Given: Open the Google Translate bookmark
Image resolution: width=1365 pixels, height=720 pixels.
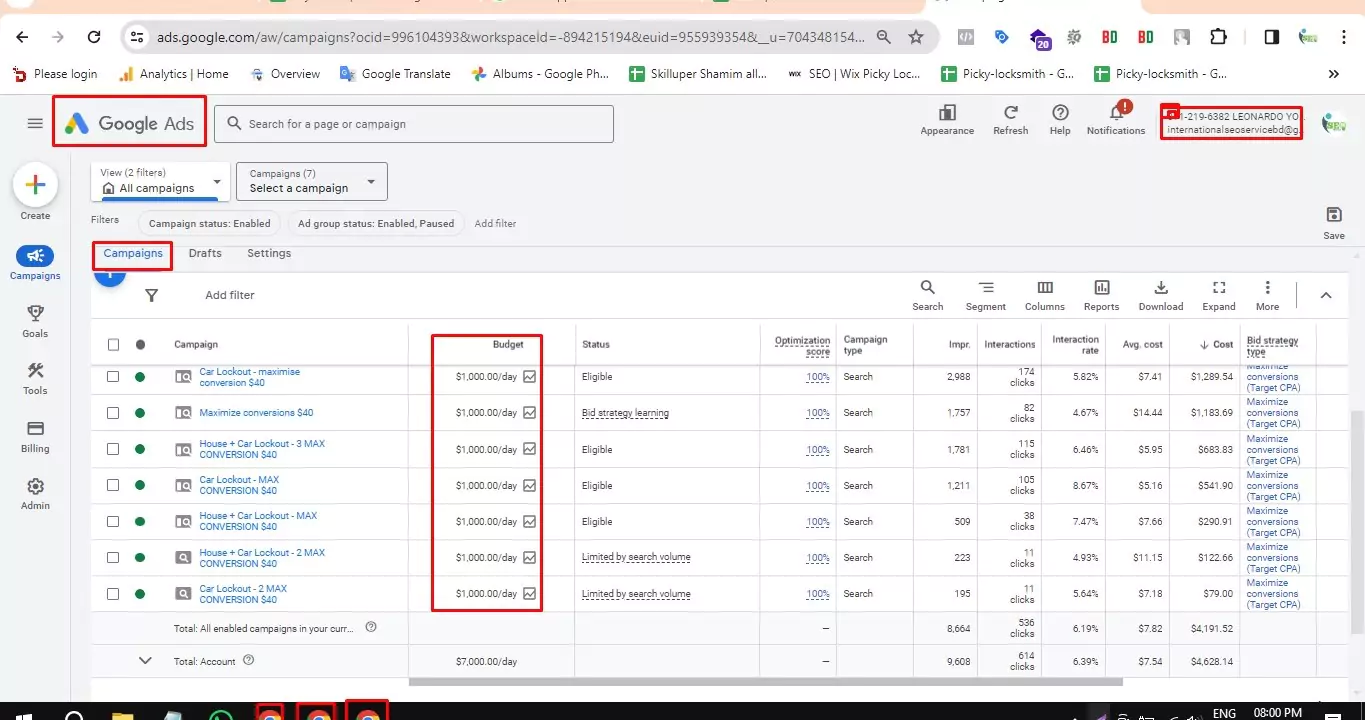Looking at the screenshot, I should (x=395, y=74).
